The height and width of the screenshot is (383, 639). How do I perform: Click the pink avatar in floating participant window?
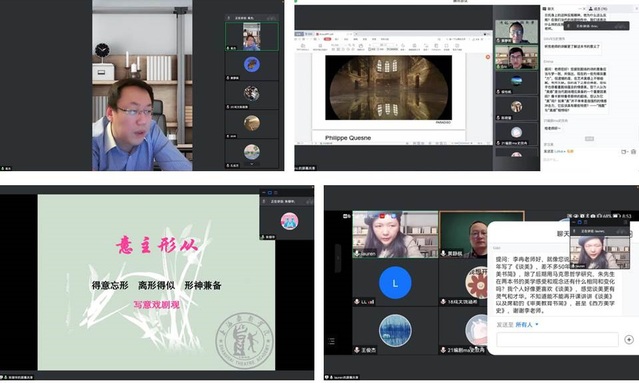(289, 221)
